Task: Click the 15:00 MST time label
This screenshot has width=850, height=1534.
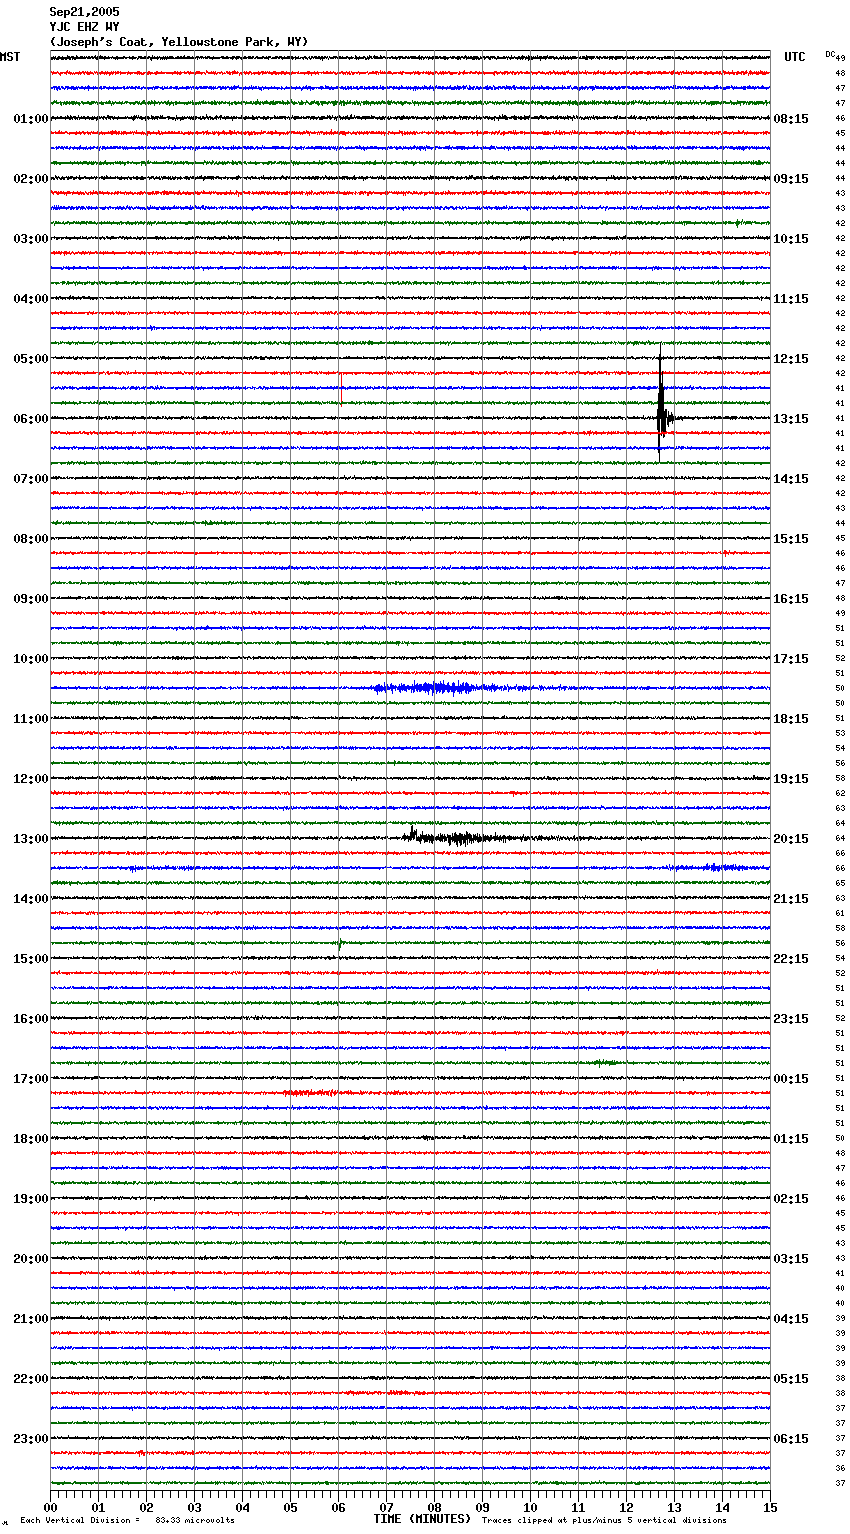Action: tap(31, 959)
